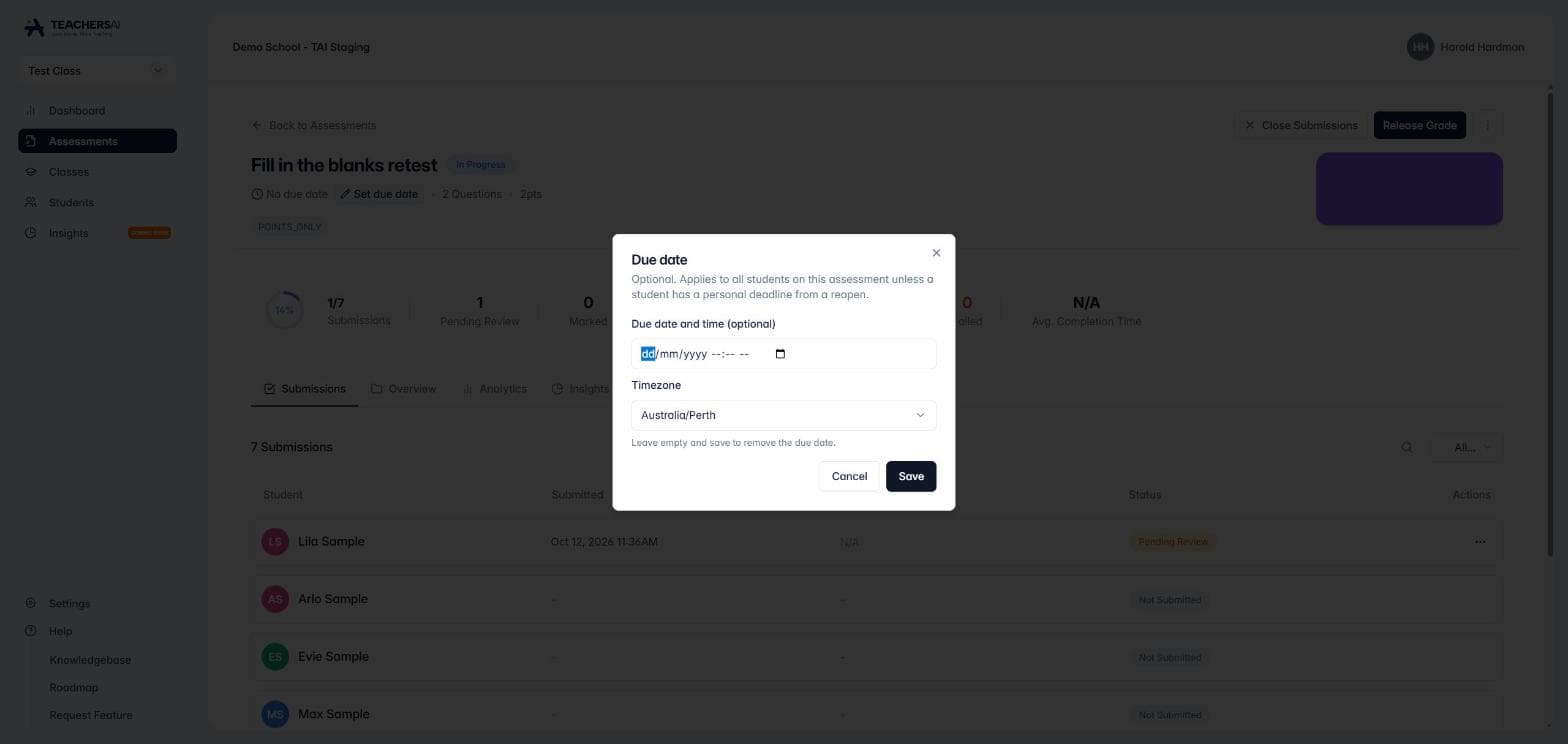1568x744 pixels.
Task: Open the Australia/Perth timezone dropdown
Action: [x=783, y=415]
